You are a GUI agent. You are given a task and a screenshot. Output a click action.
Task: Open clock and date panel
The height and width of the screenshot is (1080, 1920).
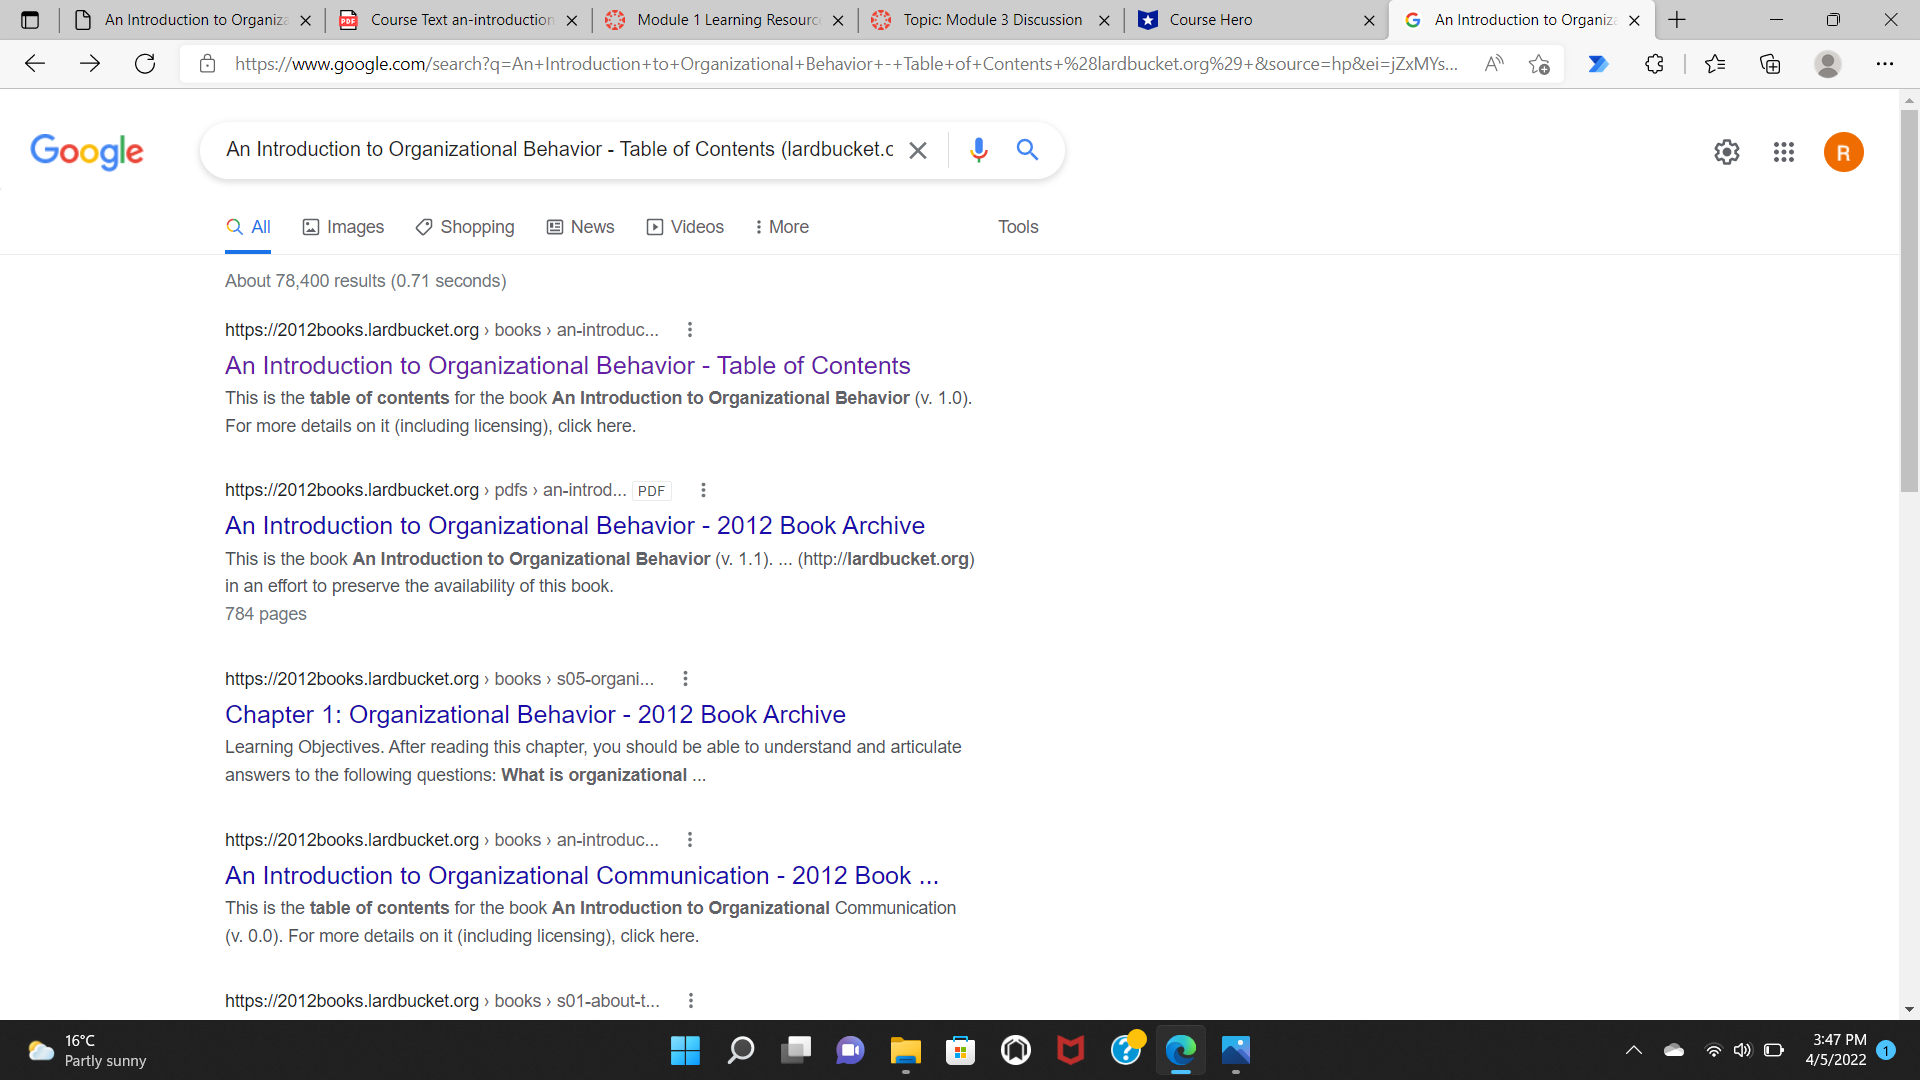click(1835, 1050)
